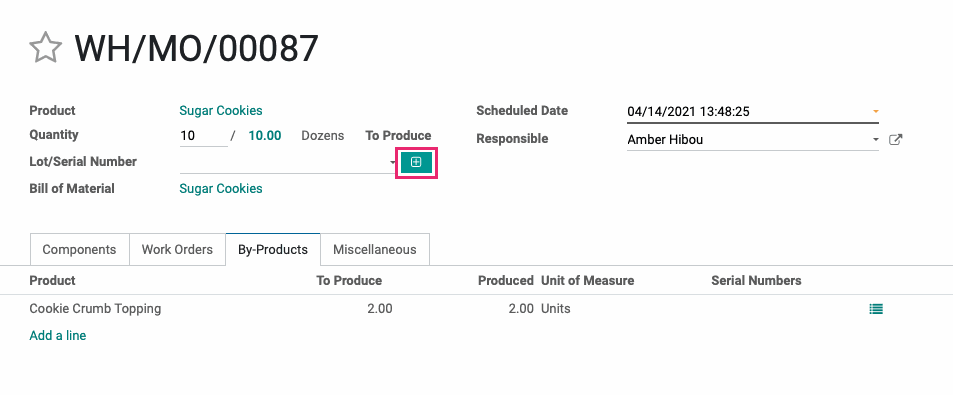Open Amber Hibou's record via external link icon

coord(895,139)
